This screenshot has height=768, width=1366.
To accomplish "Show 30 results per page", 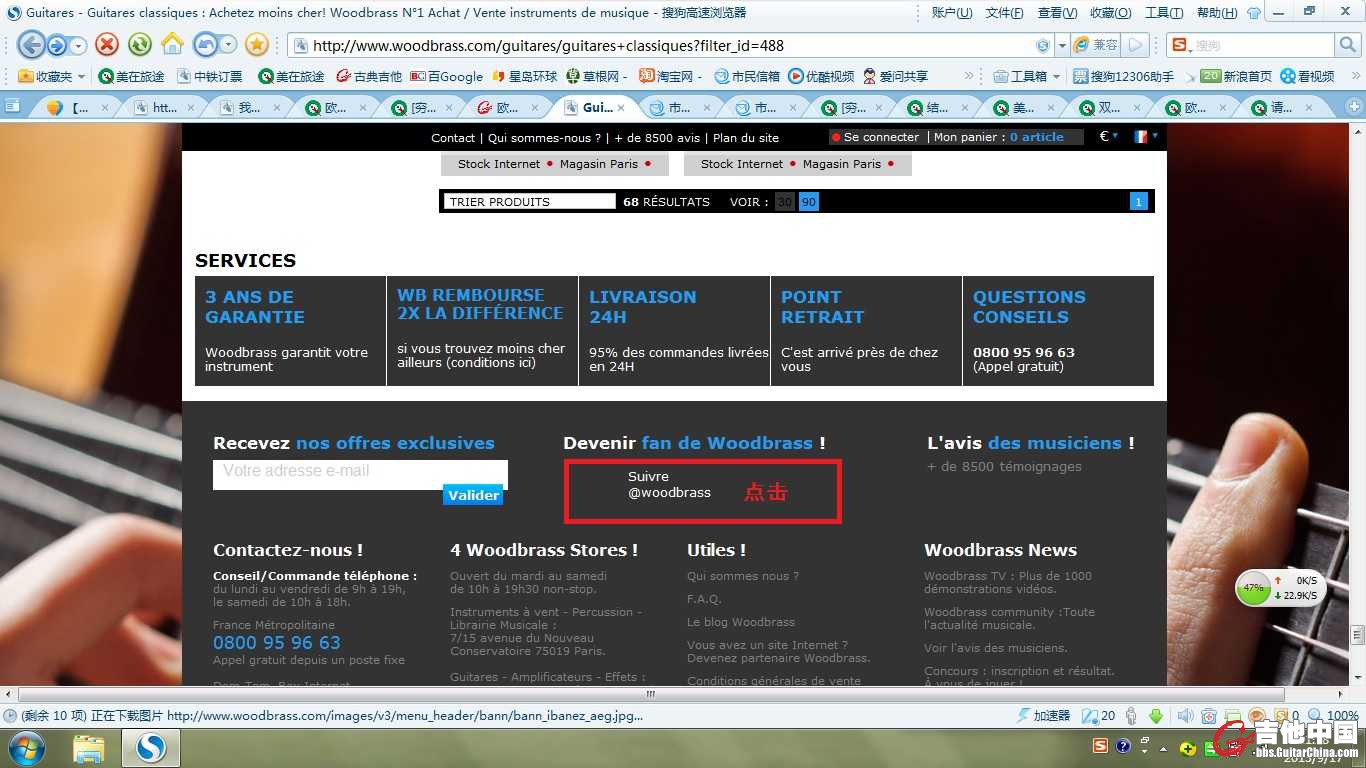I will 785,202.
